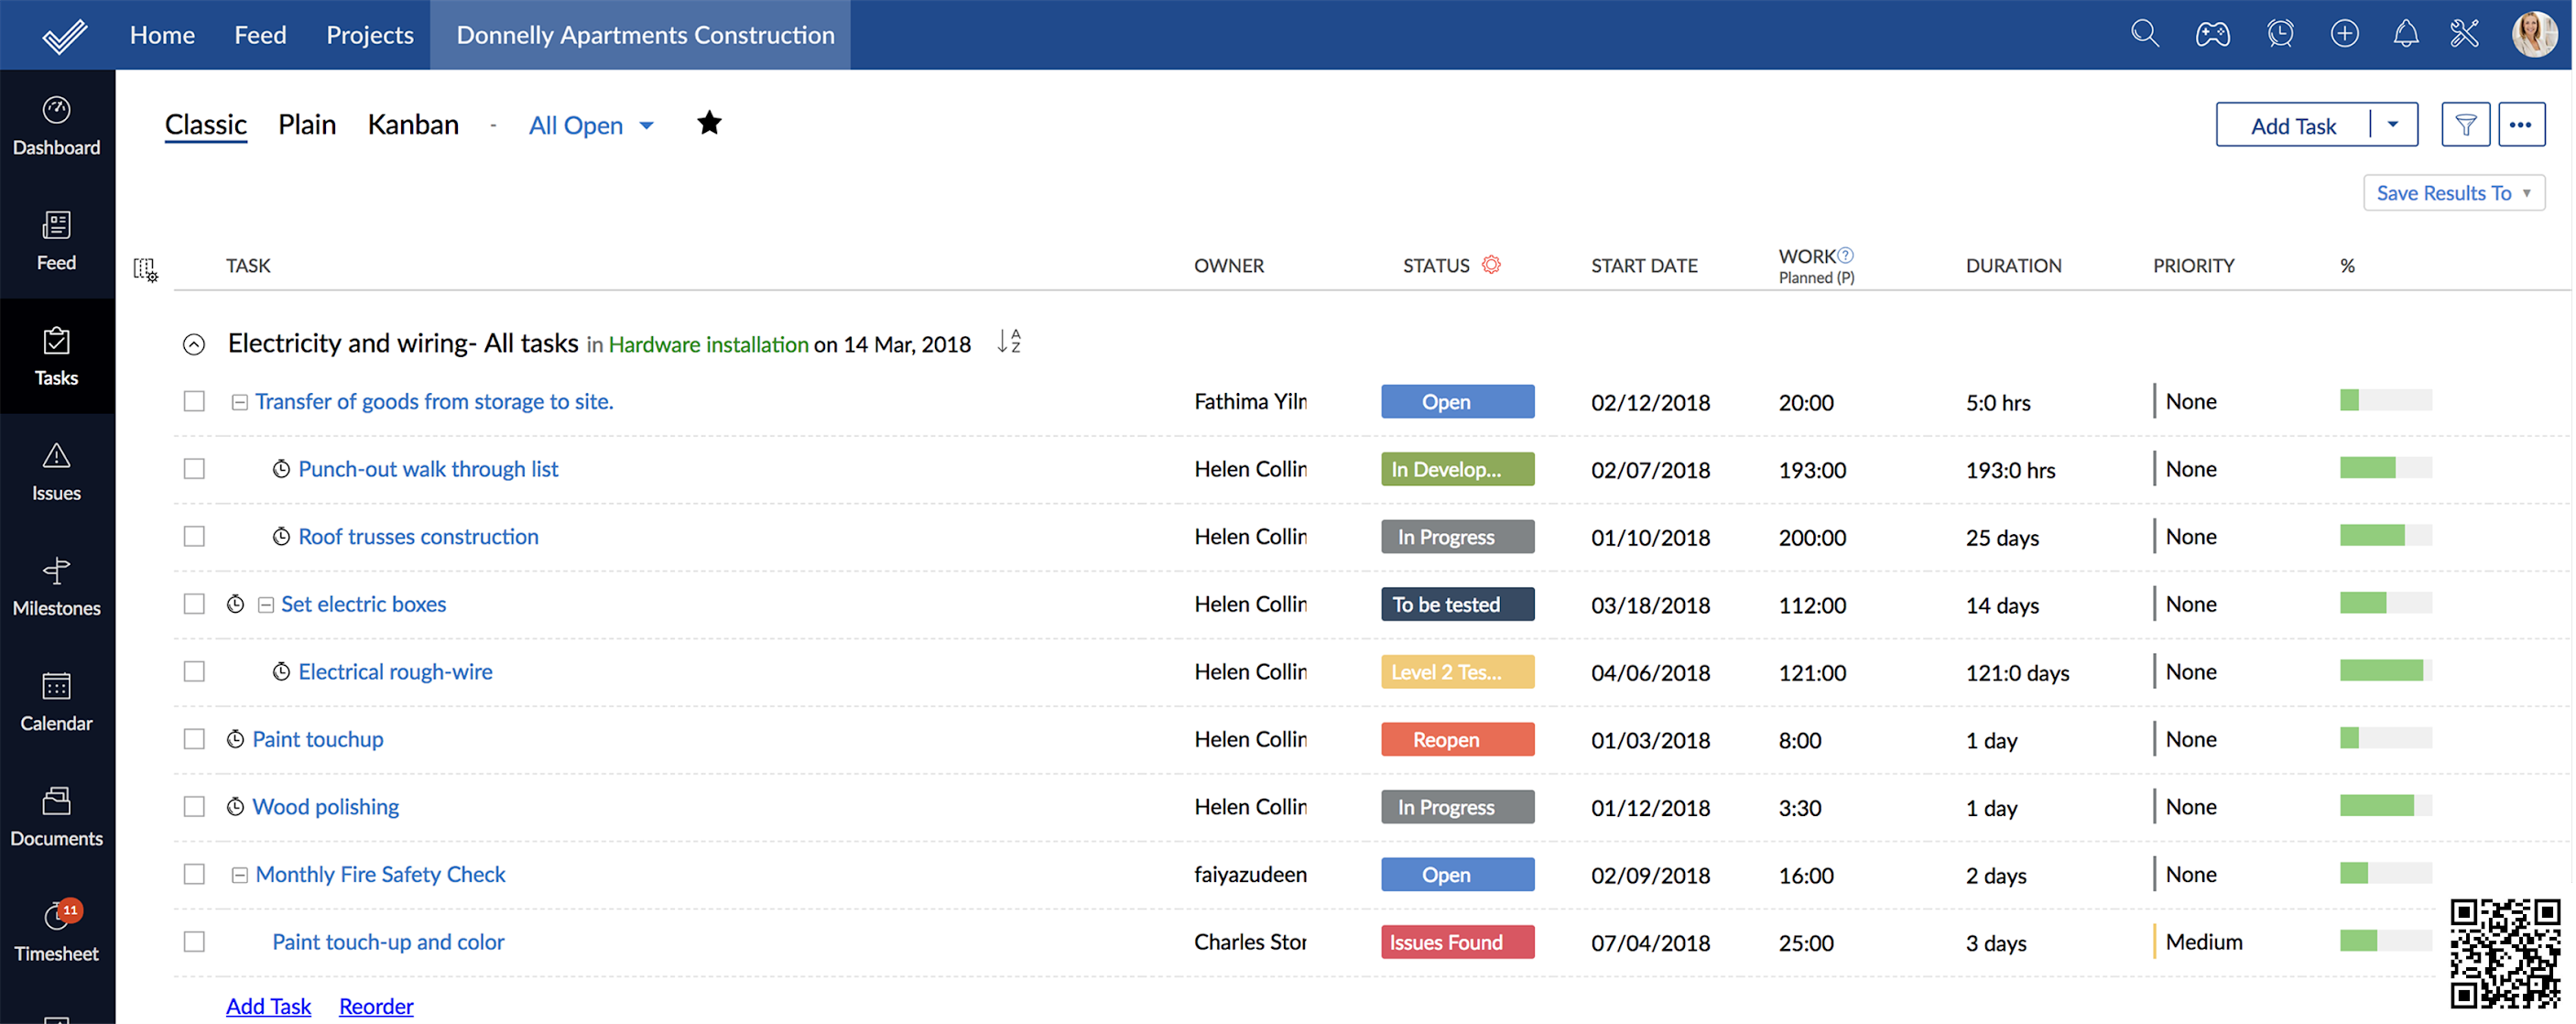Viewport: 2576px width, 1024px height.
Task: Switch to Plain view tab
Action: [306, 124]
